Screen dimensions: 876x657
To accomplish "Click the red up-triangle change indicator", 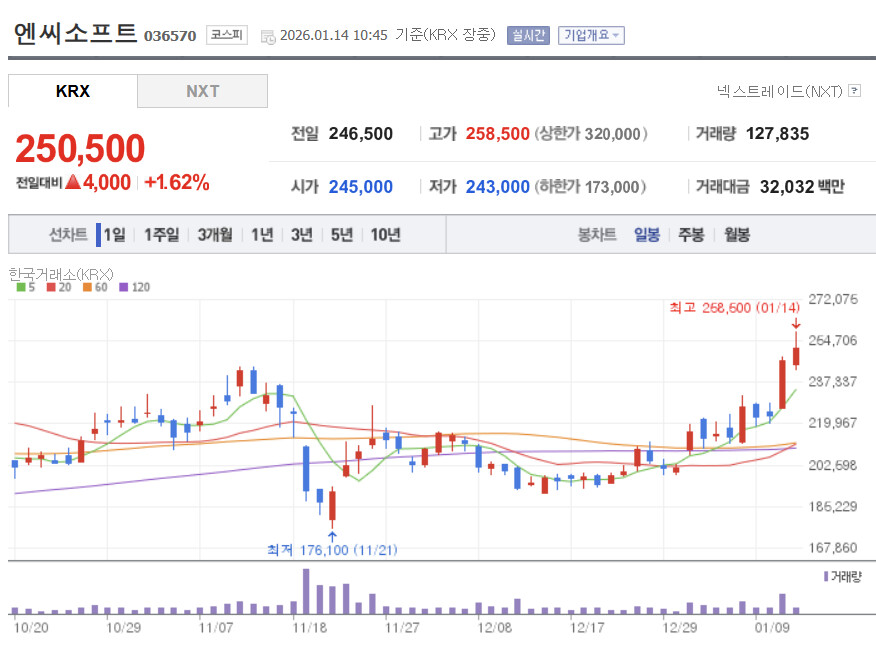I will pyautogui.click(x=73, y=182).
